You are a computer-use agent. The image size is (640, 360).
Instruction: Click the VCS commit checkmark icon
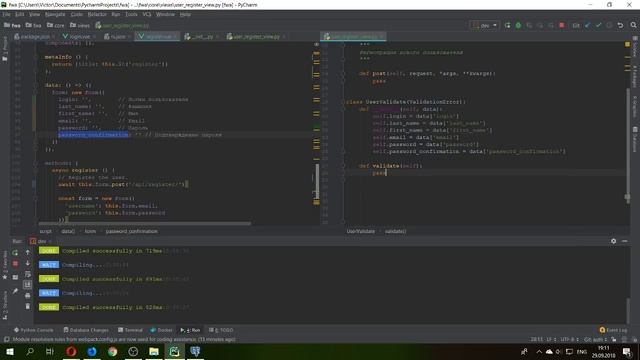tap(598, 25)
